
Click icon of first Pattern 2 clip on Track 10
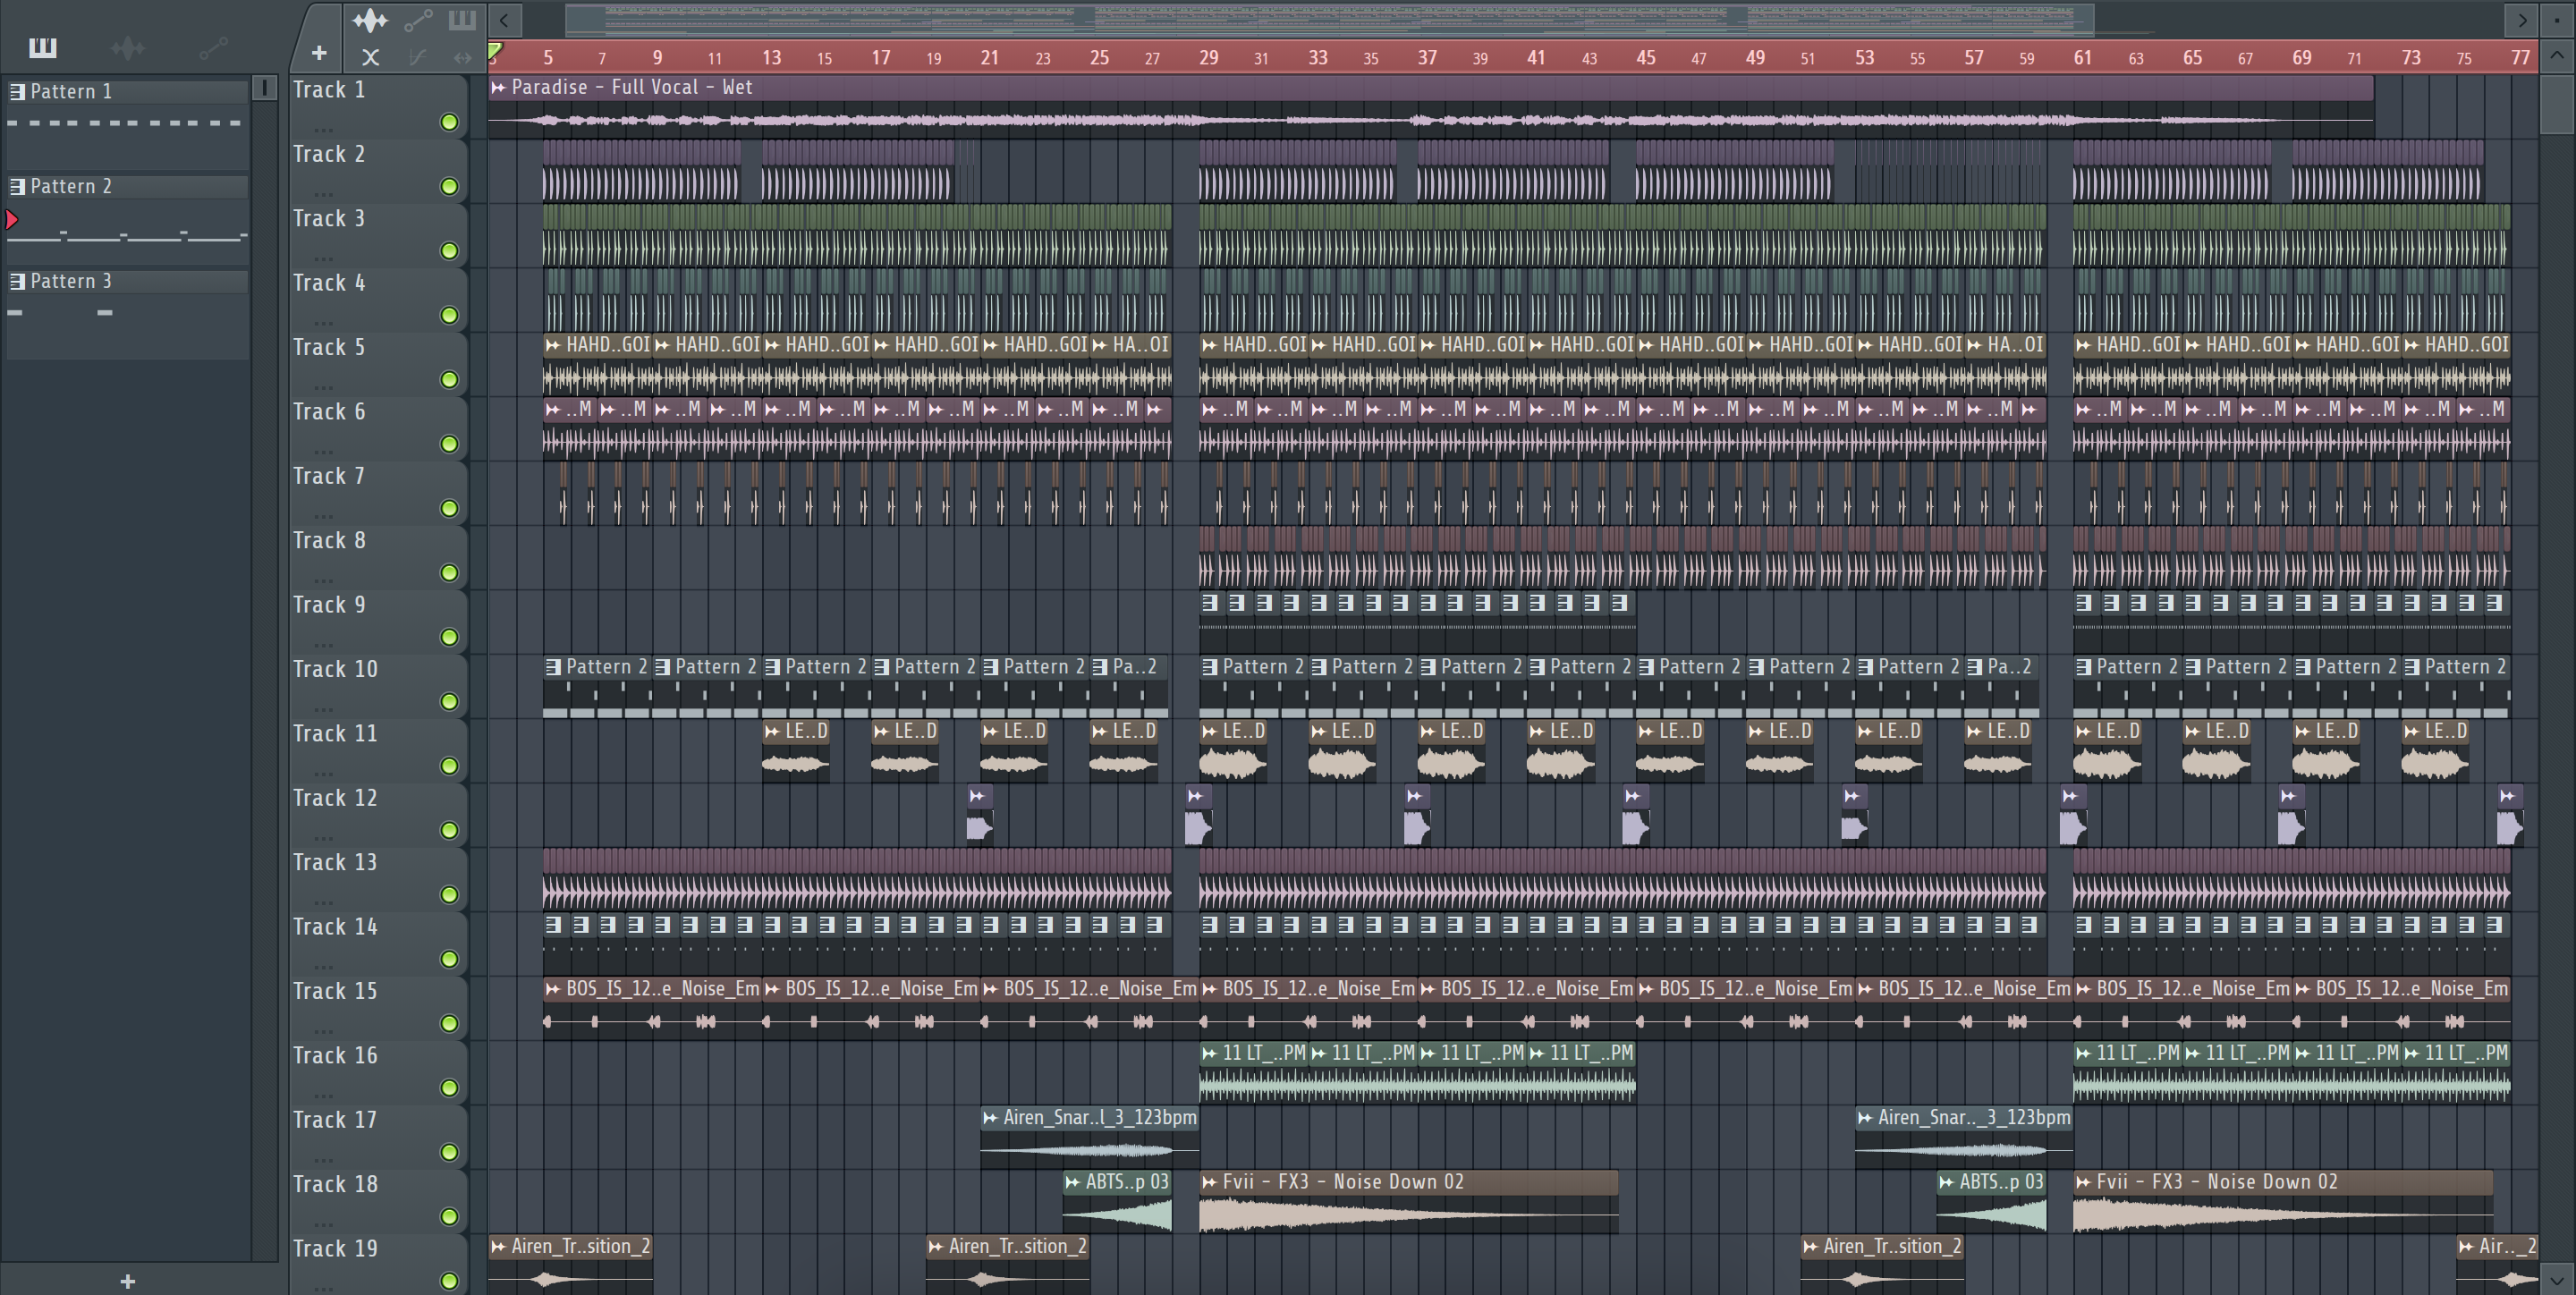[553, 667]
